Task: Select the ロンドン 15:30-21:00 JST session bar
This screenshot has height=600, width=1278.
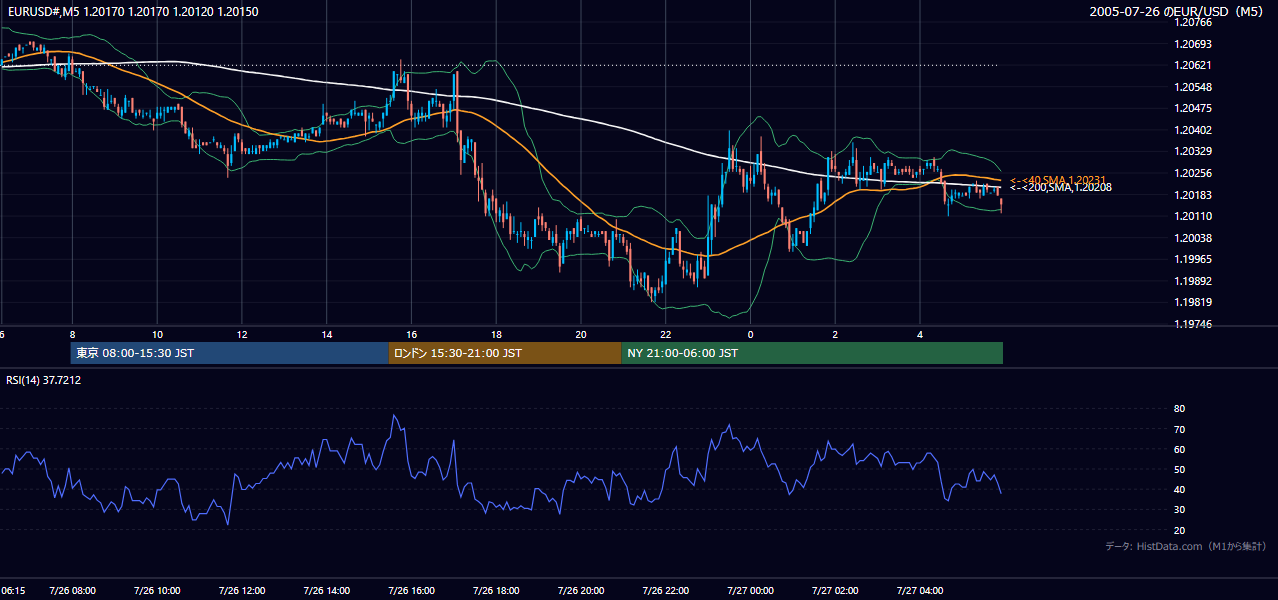Action: click(x=505, y=353)
